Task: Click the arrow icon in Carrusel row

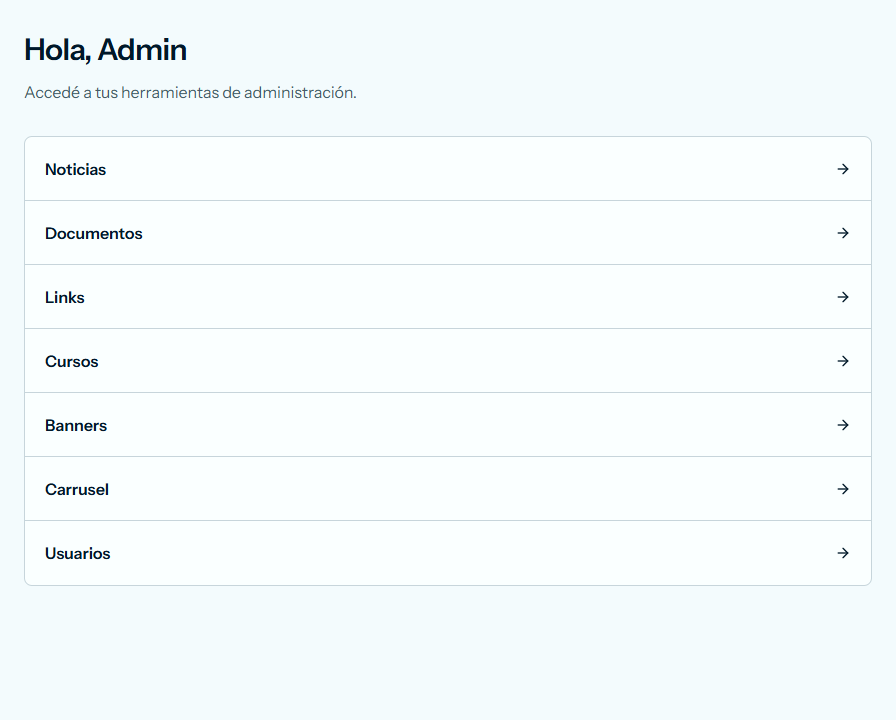Action: [843, 489]
